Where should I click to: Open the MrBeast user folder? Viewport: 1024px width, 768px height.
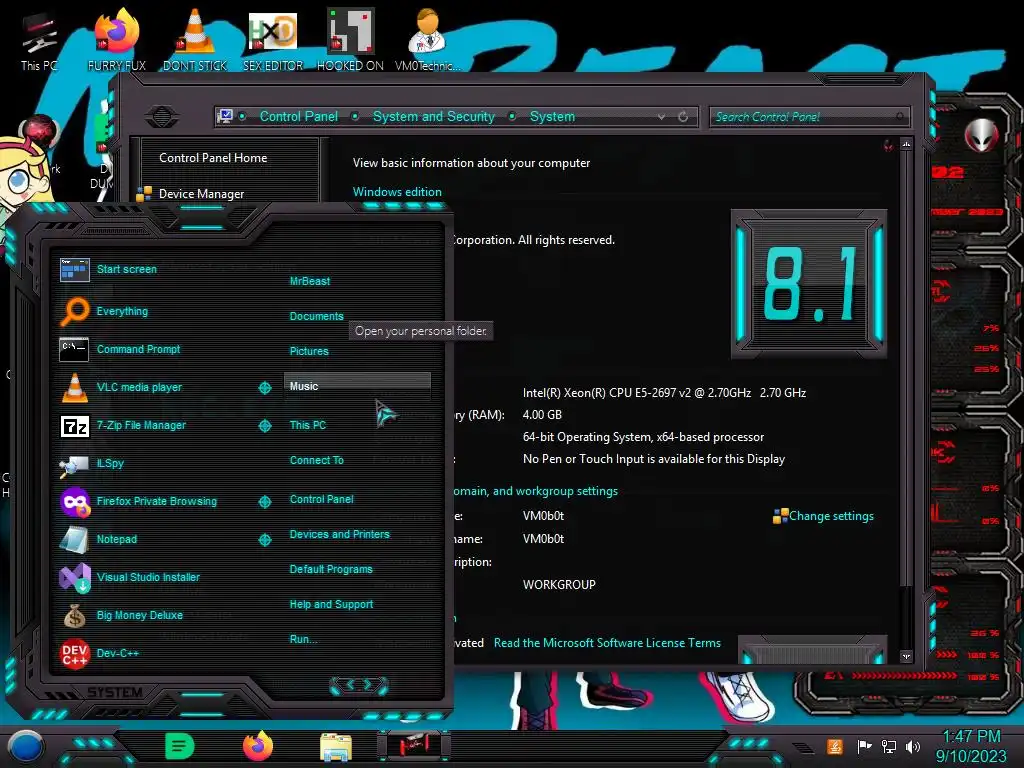310,281
